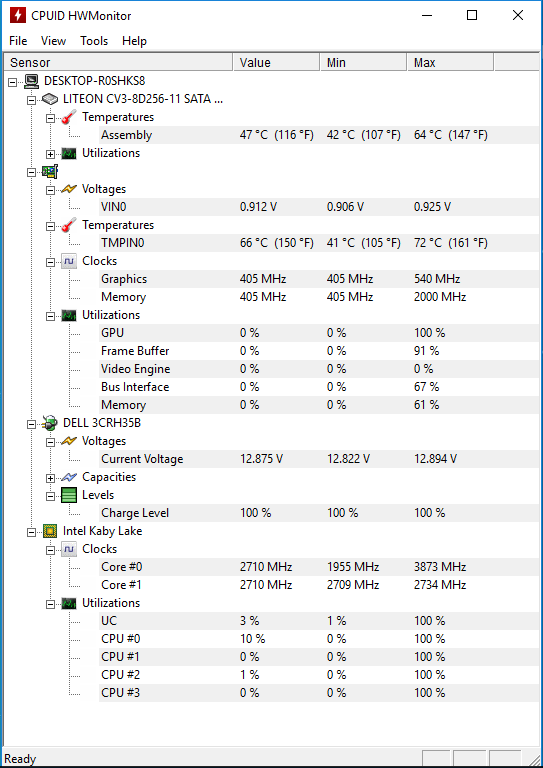Click the DELL 3CRH35B battery icon
This screenshot has height=768, width=543.
click(50, 423)
